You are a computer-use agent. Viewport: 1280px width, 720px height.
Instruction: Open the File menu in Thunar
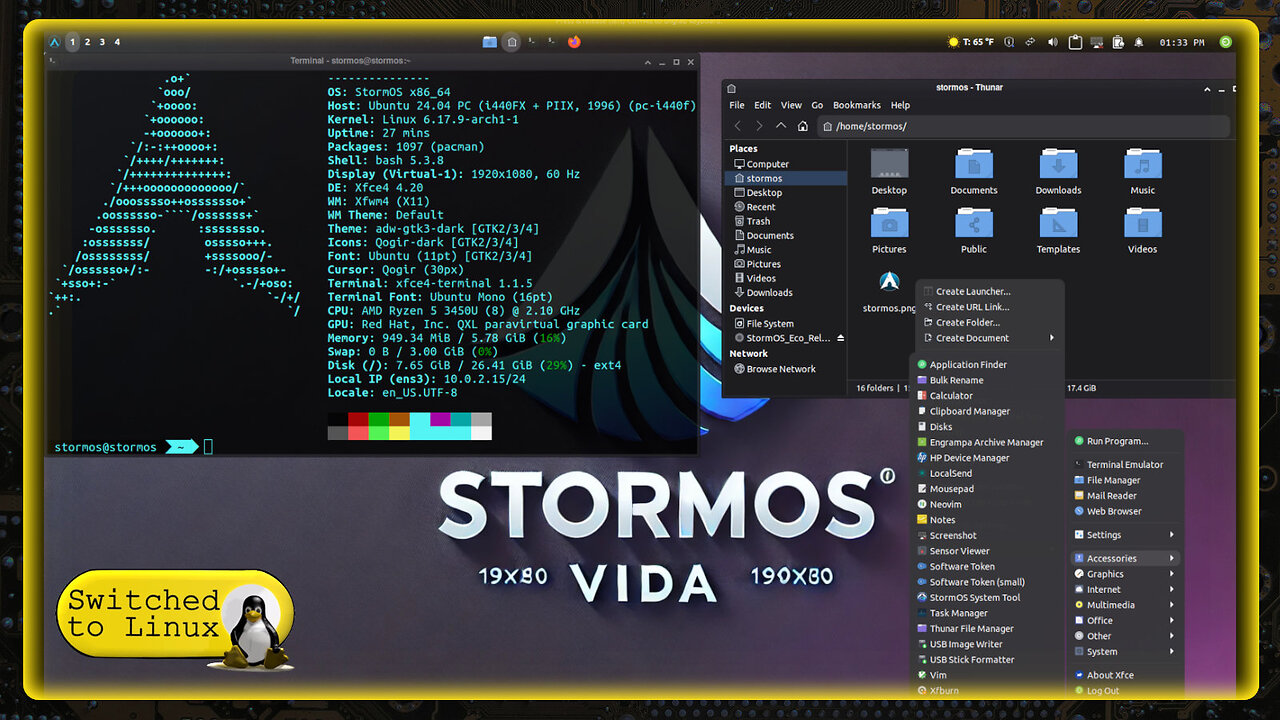click(737, 105)
